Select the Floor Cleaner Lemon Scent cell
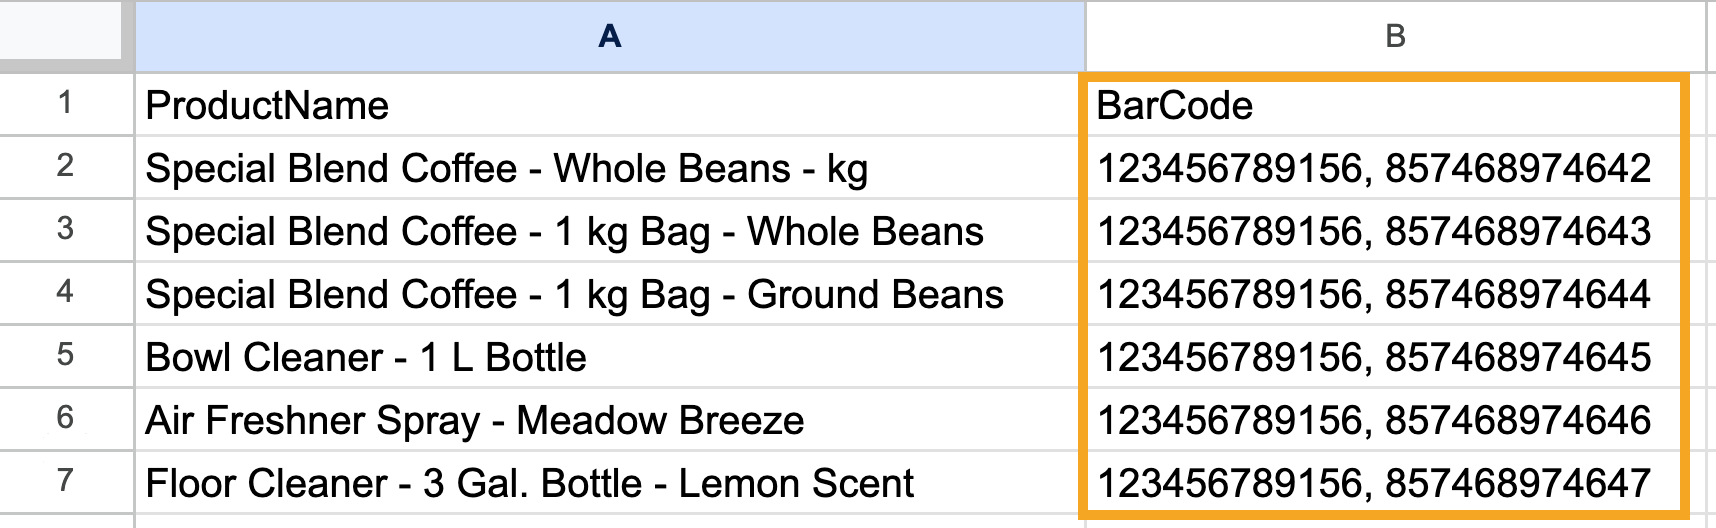 [x=609, y=483]
